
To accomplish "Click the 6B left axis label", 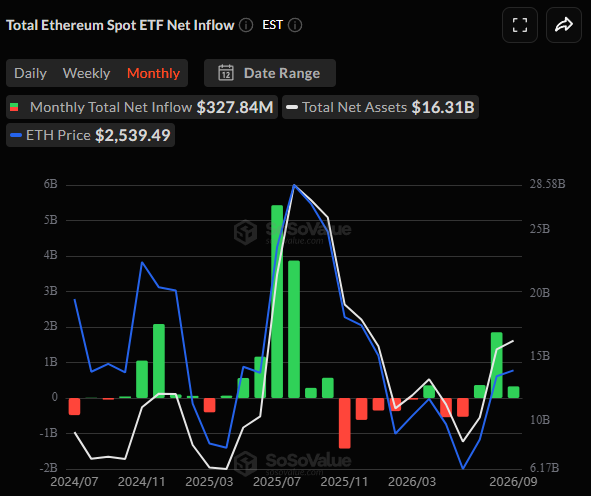I will (x=51, y=184).
